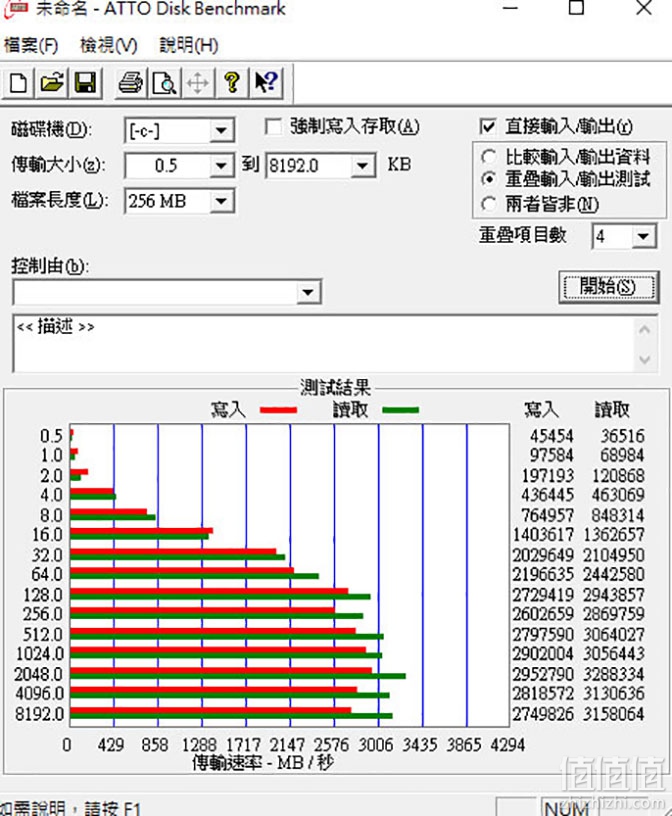Click the four-arrow move icon
Viewport: 672px width, 816px height.
pyautogui.click(x=197, y=83)
